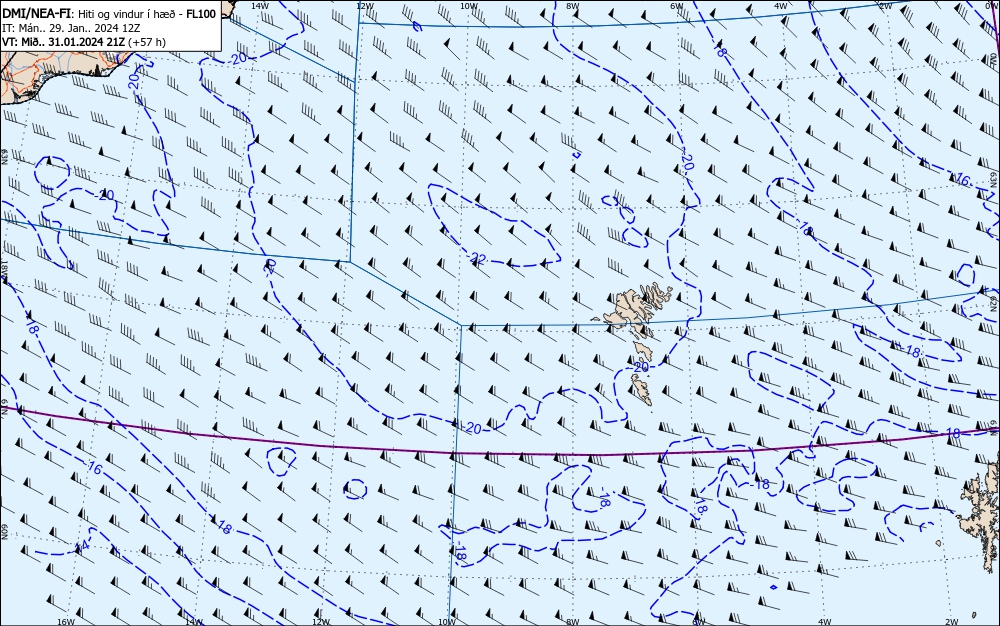Select the "-22" isotherm contour label
Screen dimensions: 1000x626
[x=476, y=258]
